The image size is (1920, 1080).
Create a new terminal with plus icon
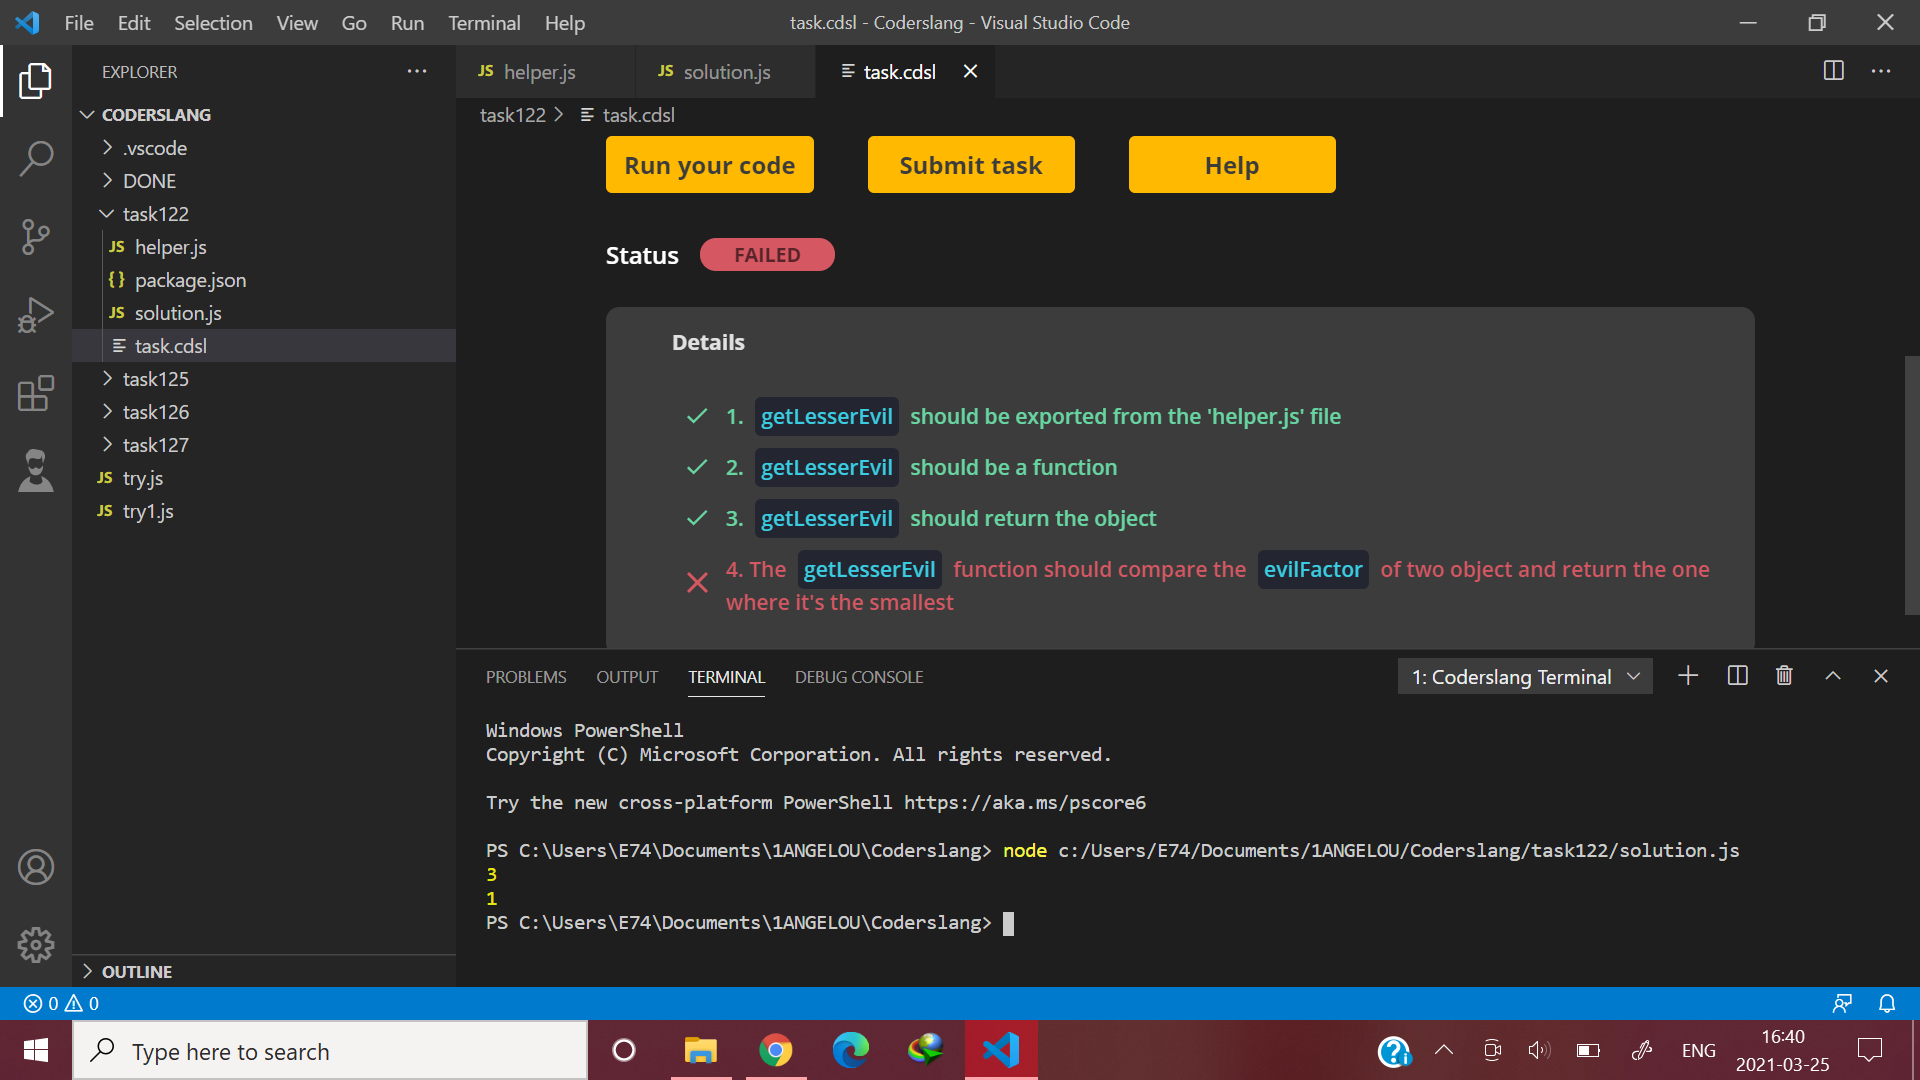[x=1688, y=676]
